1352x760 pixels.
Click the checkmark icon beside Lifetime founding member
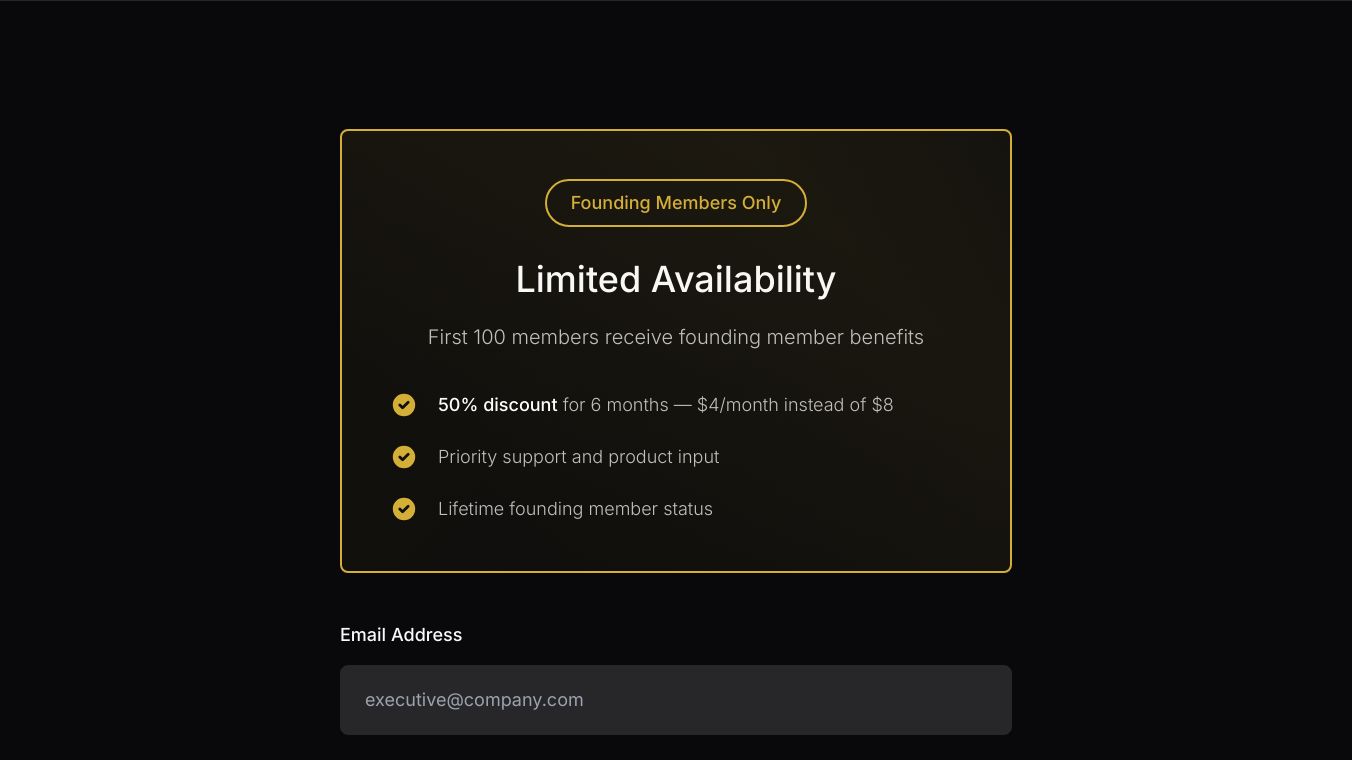pos(404,509)
